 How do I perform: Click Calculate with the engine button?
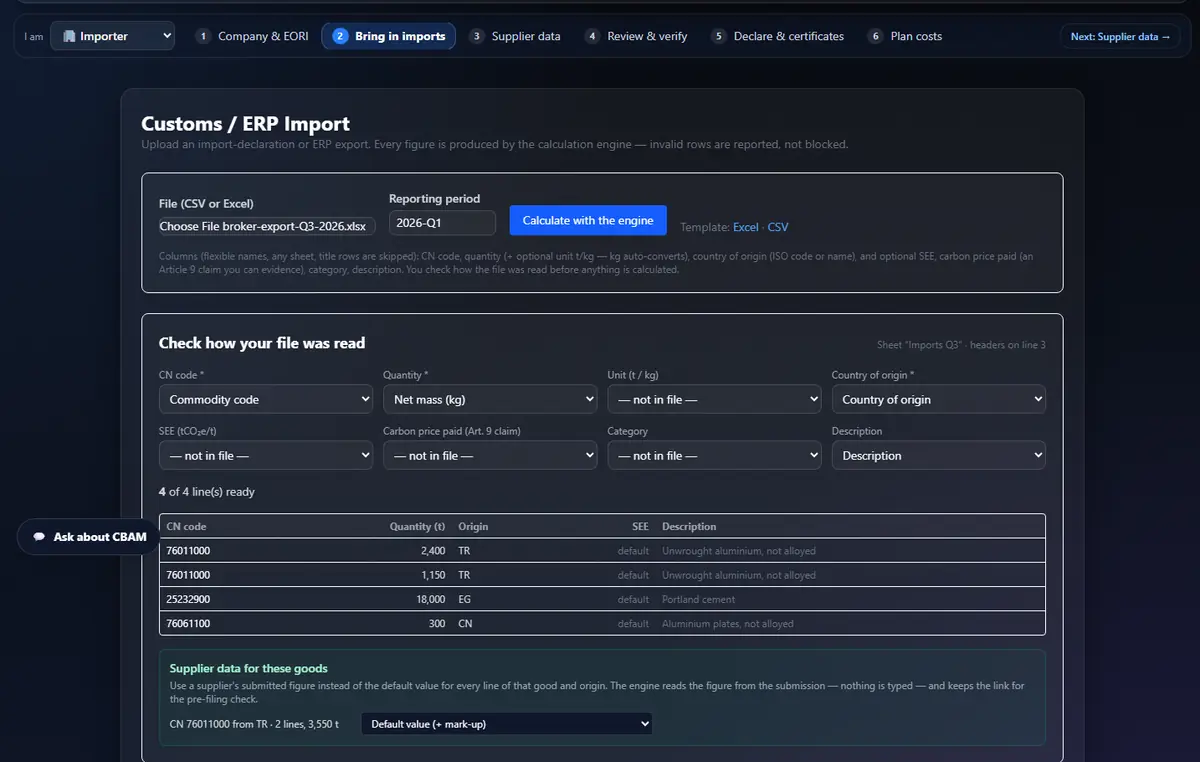click(x=588, y=220)
